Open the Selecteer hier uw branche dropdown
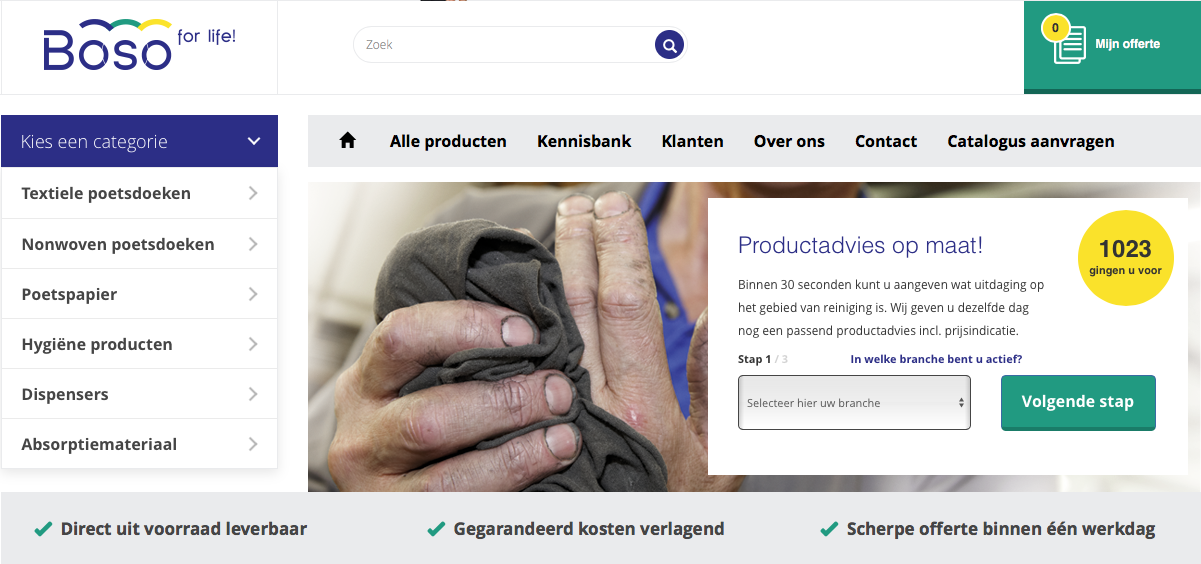The width and height of the screenshot is (1201, 564). [x=854, y=403]
